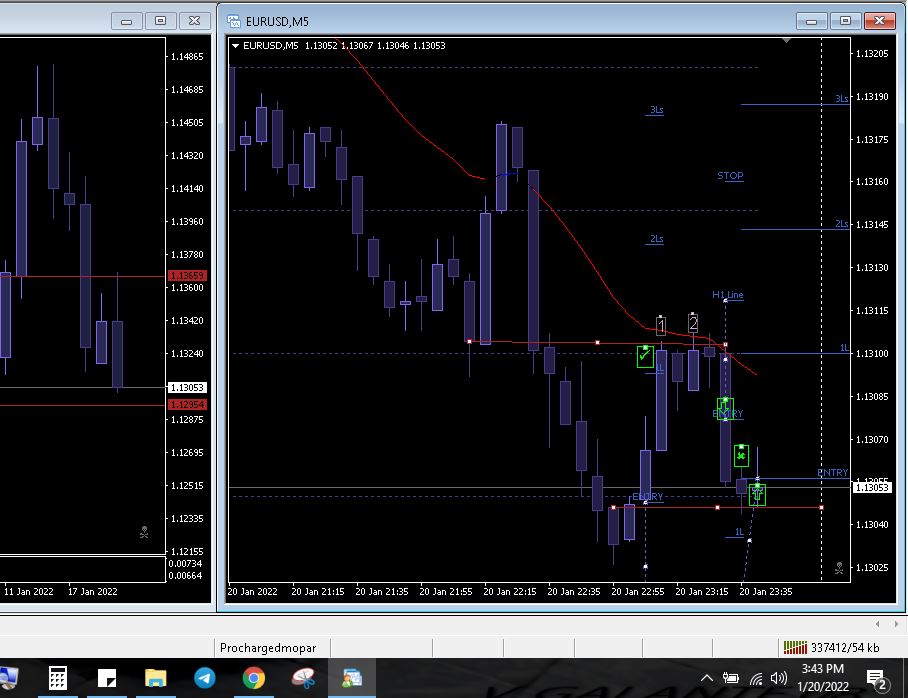Click the horizontal scroll right arrow

(x=896, y=624)
